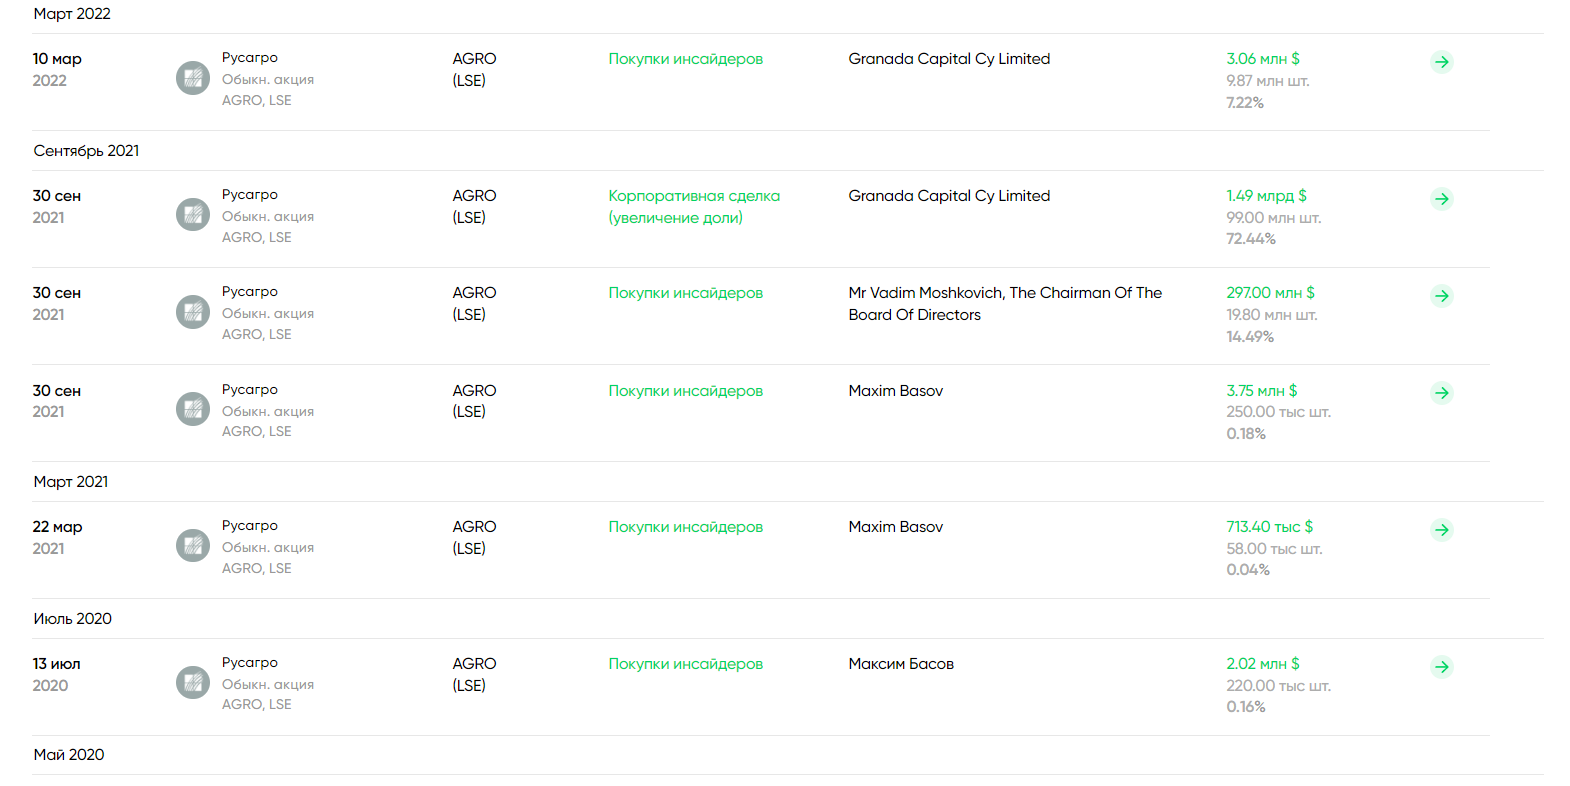This screenshot has width=1570, height=786.
Task: Open arrow for Maxim Basov 3.75 млн $ purchase
Action: pyautogui.click(x=1441, y=393)
